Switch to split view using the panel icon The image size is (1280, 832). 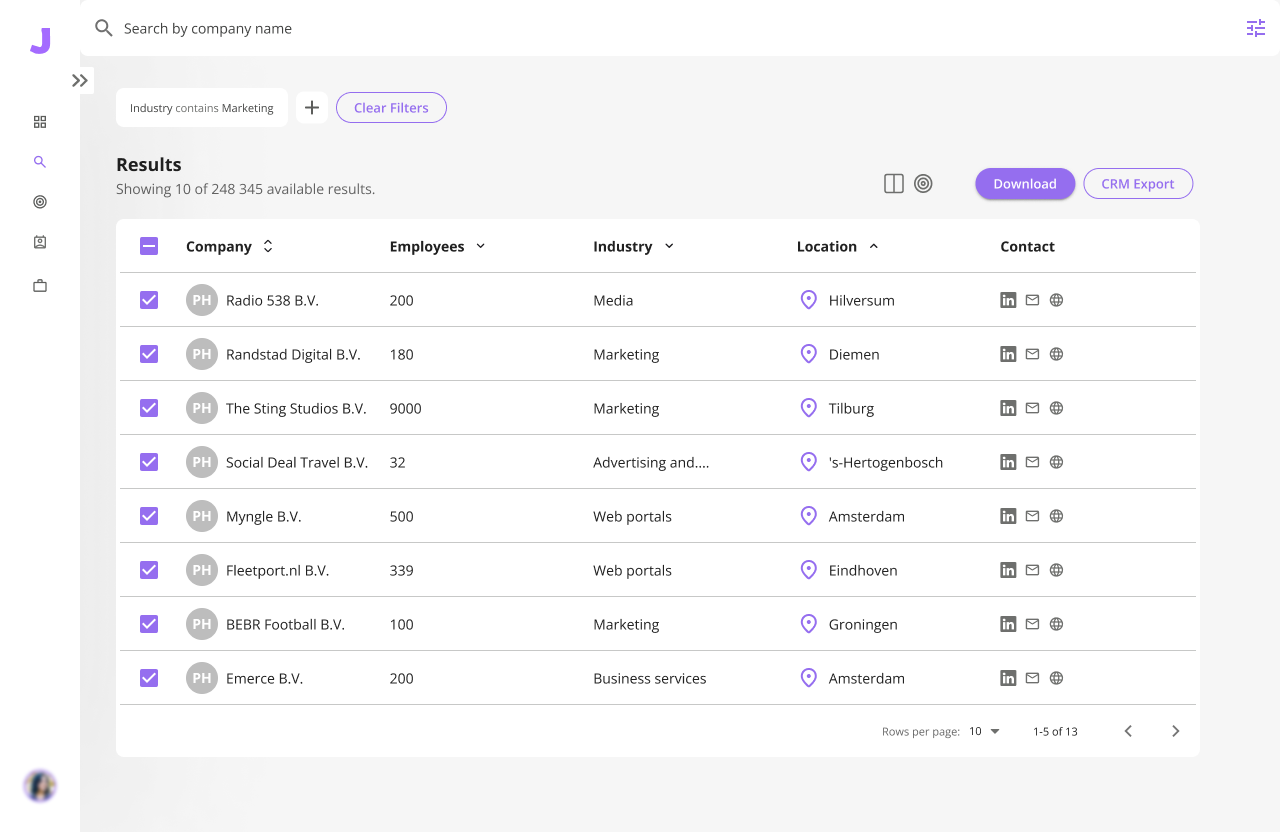tap(893, 183)
